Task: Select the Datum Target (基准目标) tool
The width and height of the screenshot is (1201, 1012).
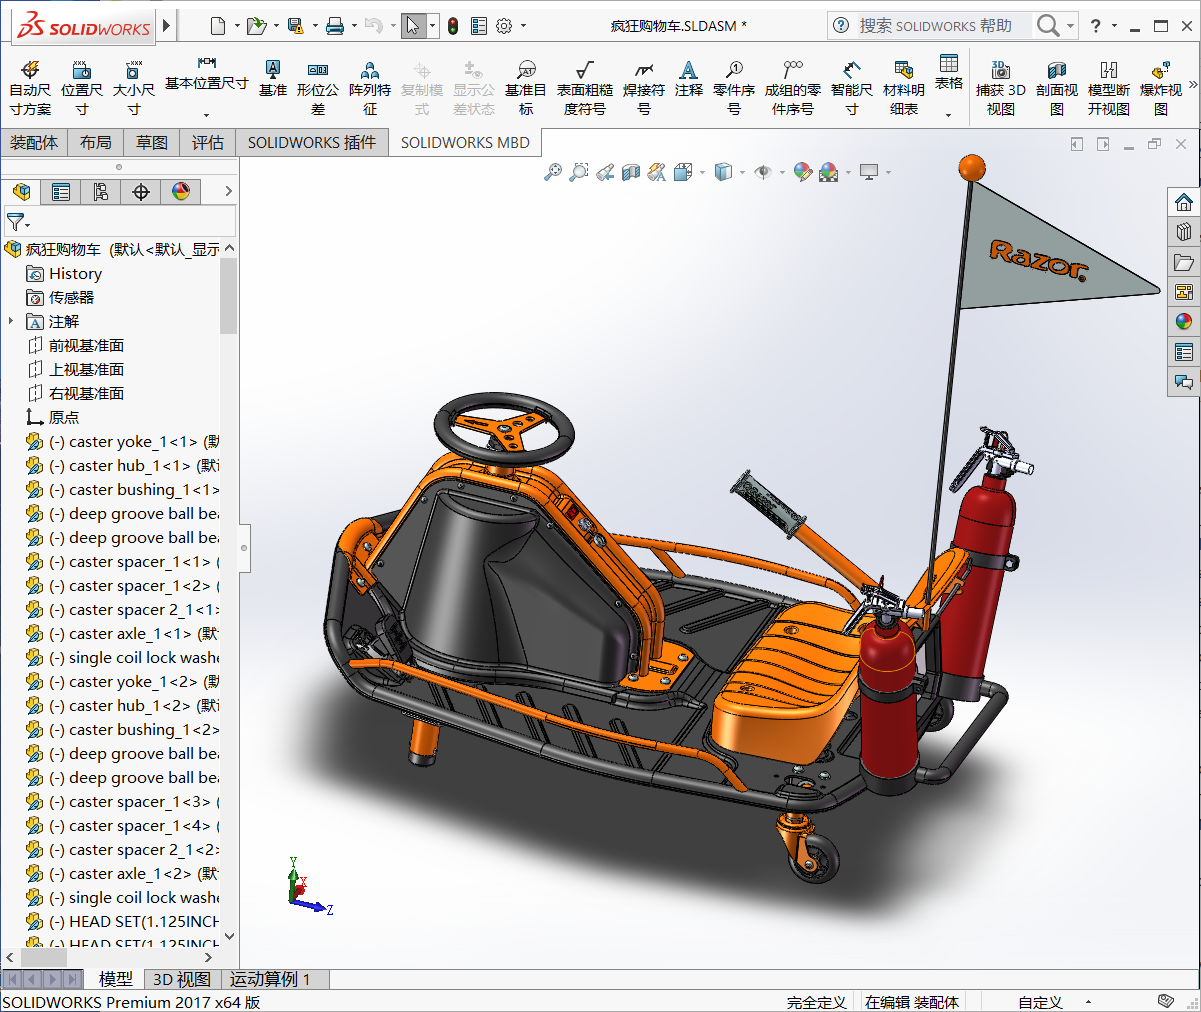Action: tap(526, 87)
